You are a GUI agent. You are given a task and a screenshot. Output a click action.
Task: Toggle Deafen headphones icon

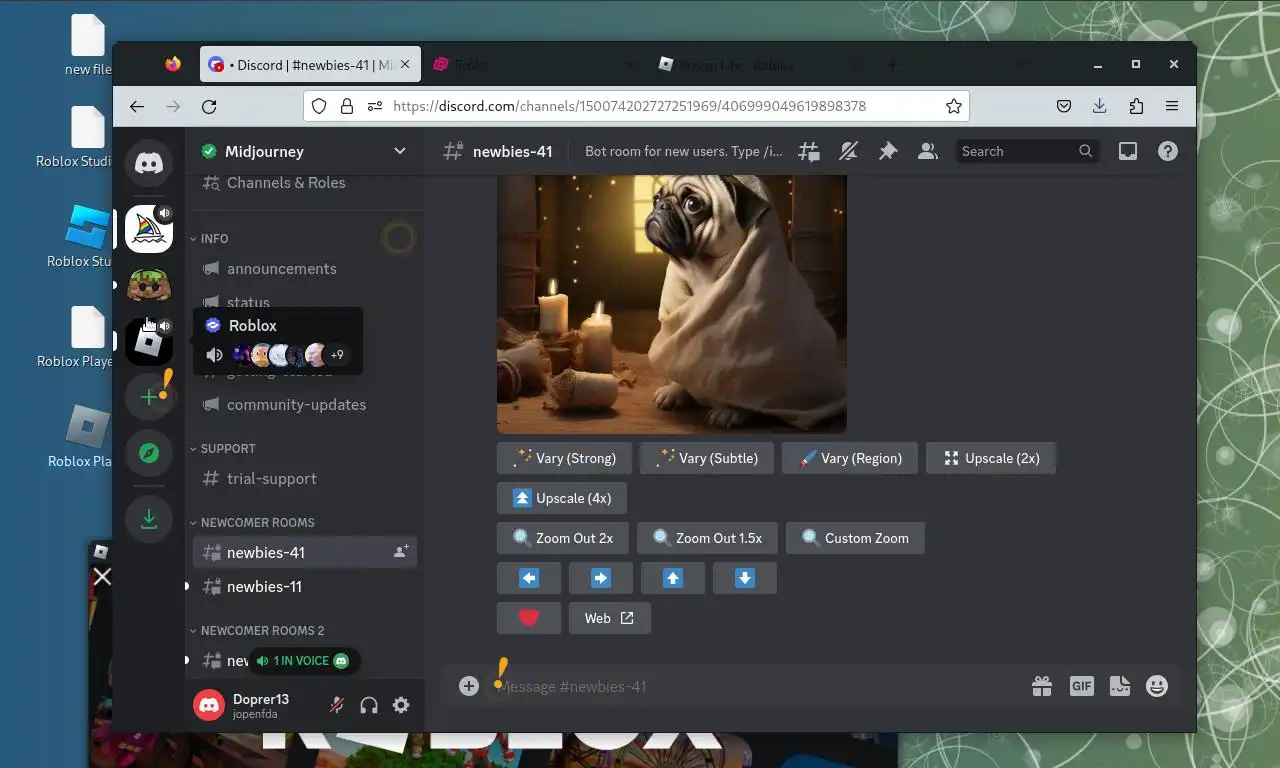click(369, 705)
